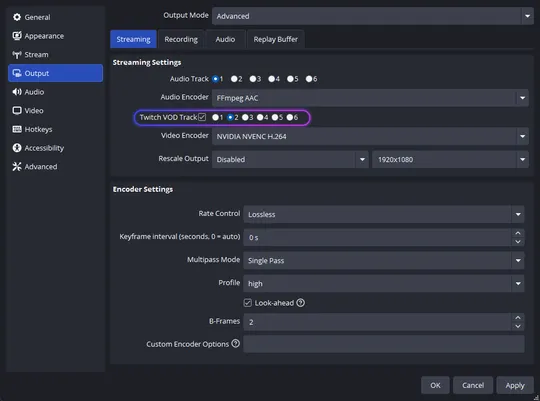Decrease the Keyframe interval value
The height and width of the screenshot is (401, 540).
click(x=518, y=242)
